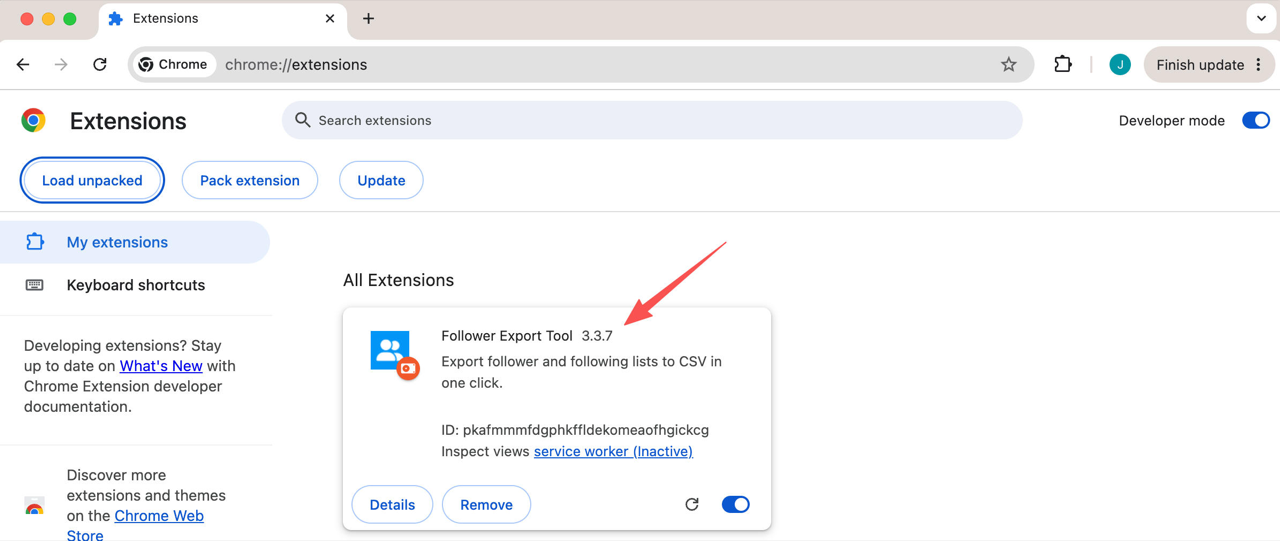
Task: Click the Load unpacked button
Action: (92, 181)
